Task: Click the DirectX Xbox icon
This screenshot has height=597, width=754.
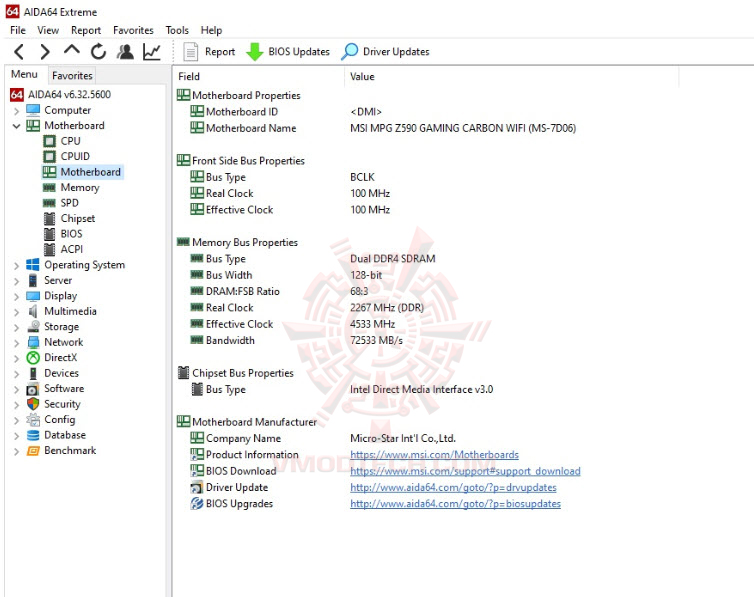Action: point(33,357)
